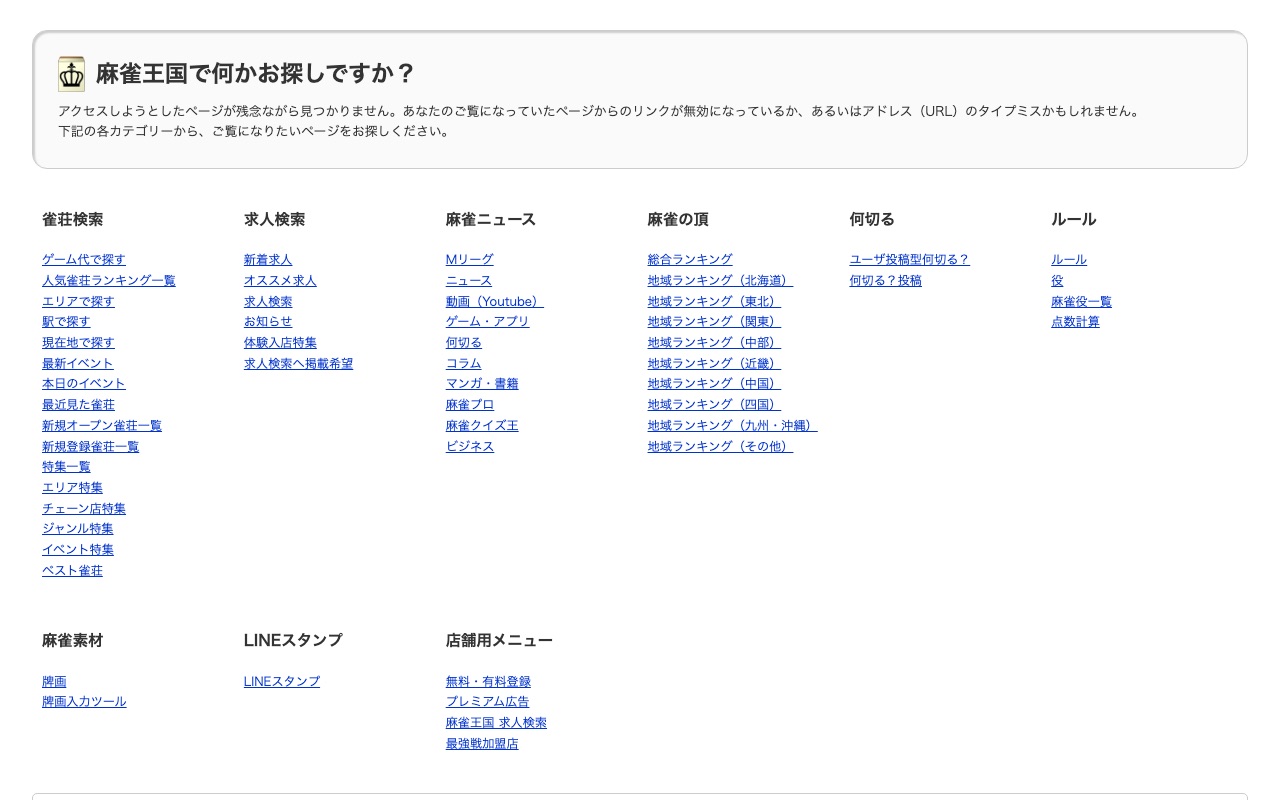Open the 点数計算 rules page

[x=1075, y=321]
